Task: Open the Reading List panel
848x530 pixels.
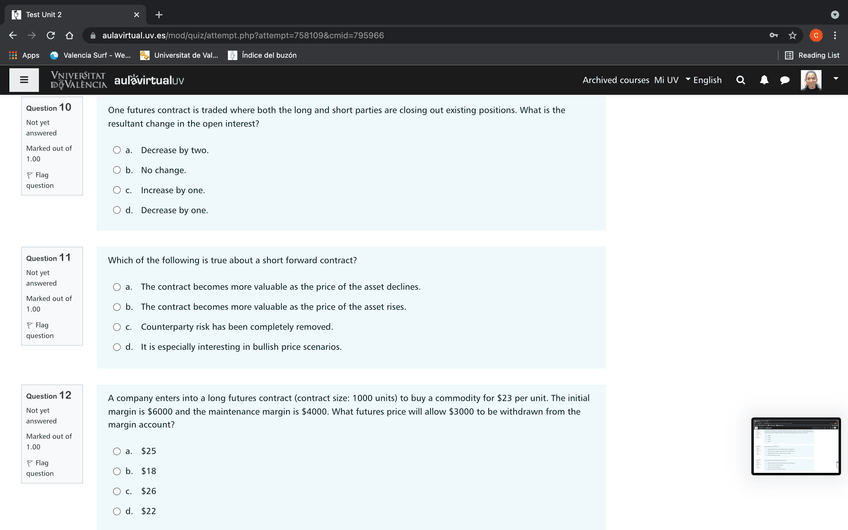Action: pyautogui.click(x=811, y=55)
